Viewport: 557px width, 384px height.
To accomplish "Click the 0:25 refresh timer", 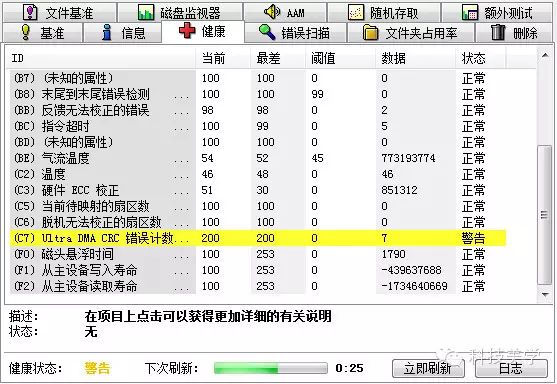I will (349, 368).
